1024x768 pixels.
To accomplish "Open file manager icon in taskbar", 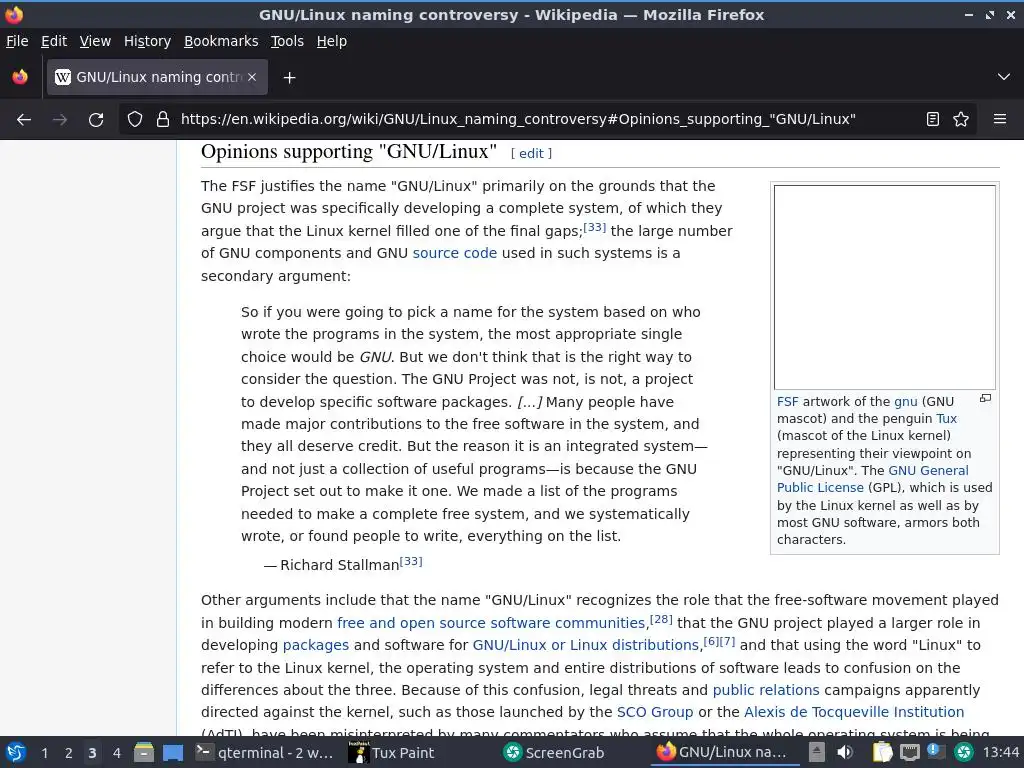I will (144, 752).
